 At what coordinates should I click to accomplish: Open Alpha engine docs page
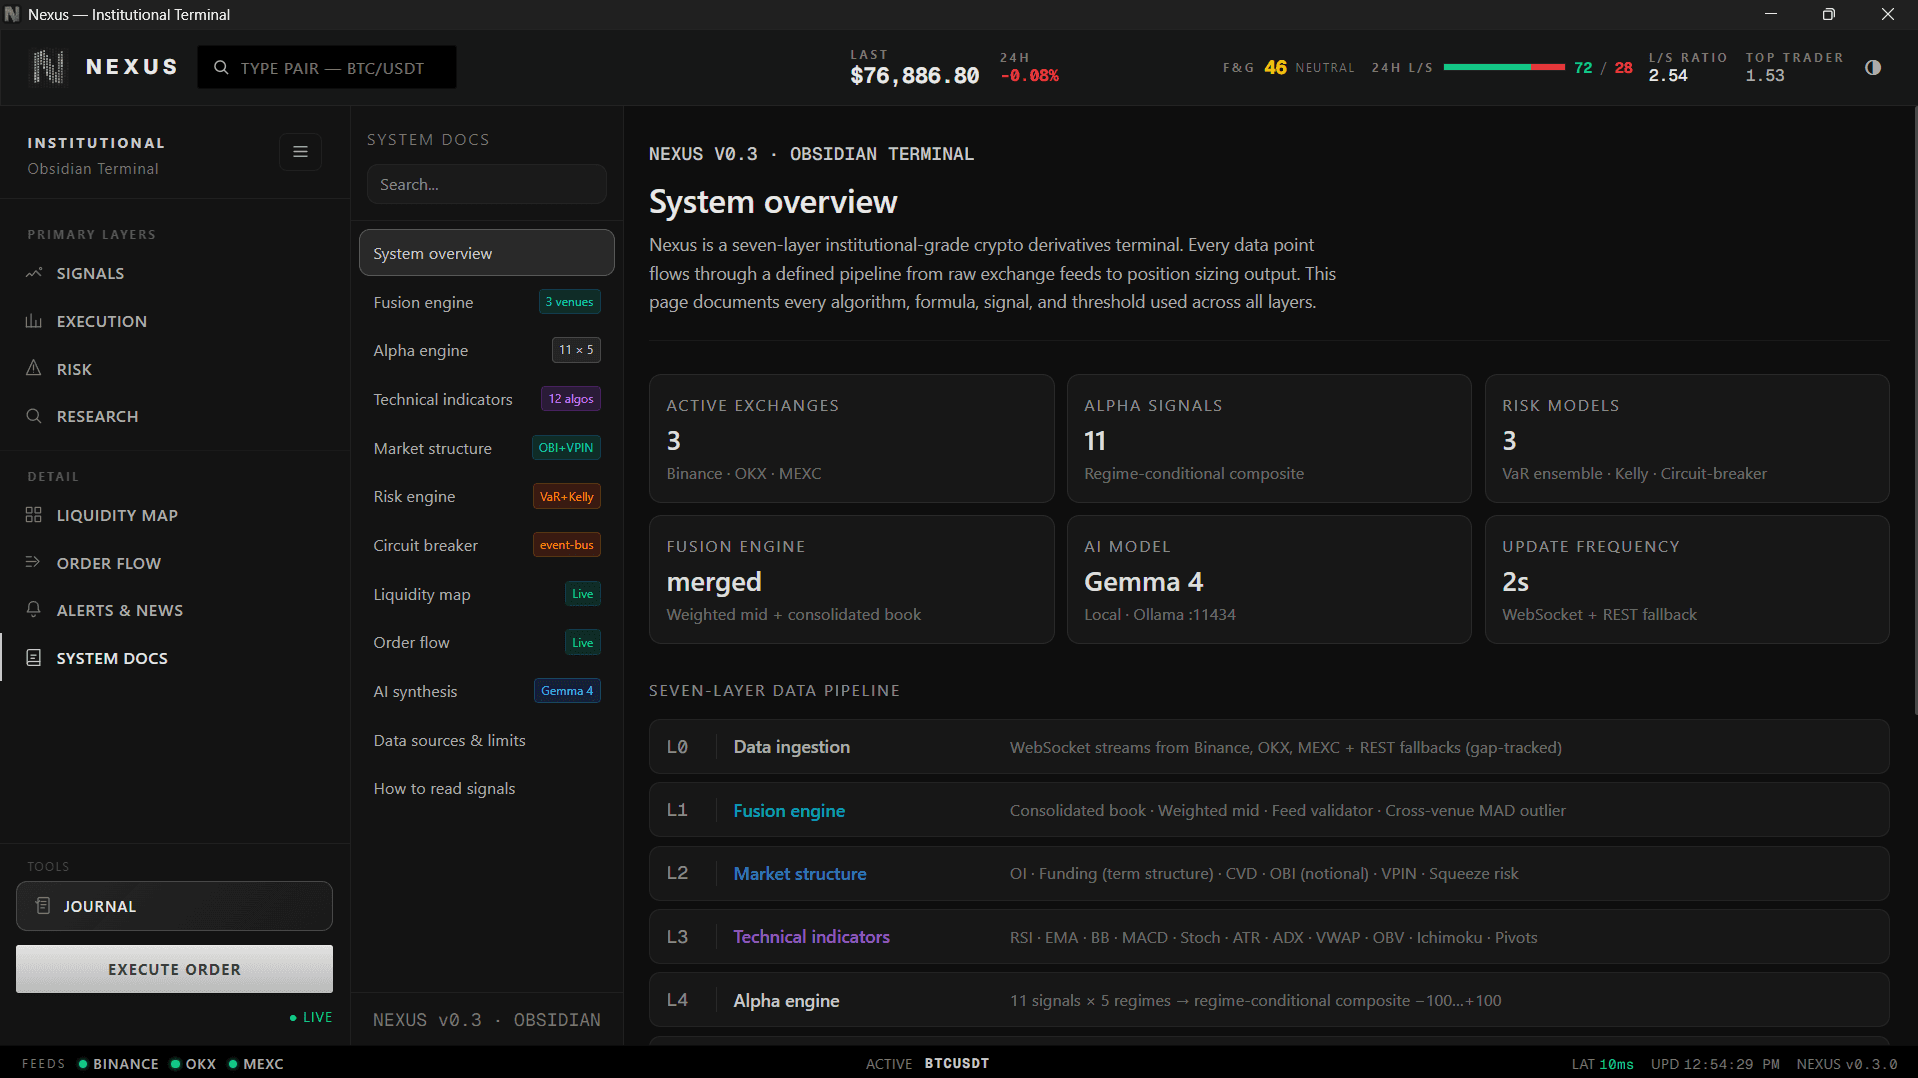tap(487, 350)
